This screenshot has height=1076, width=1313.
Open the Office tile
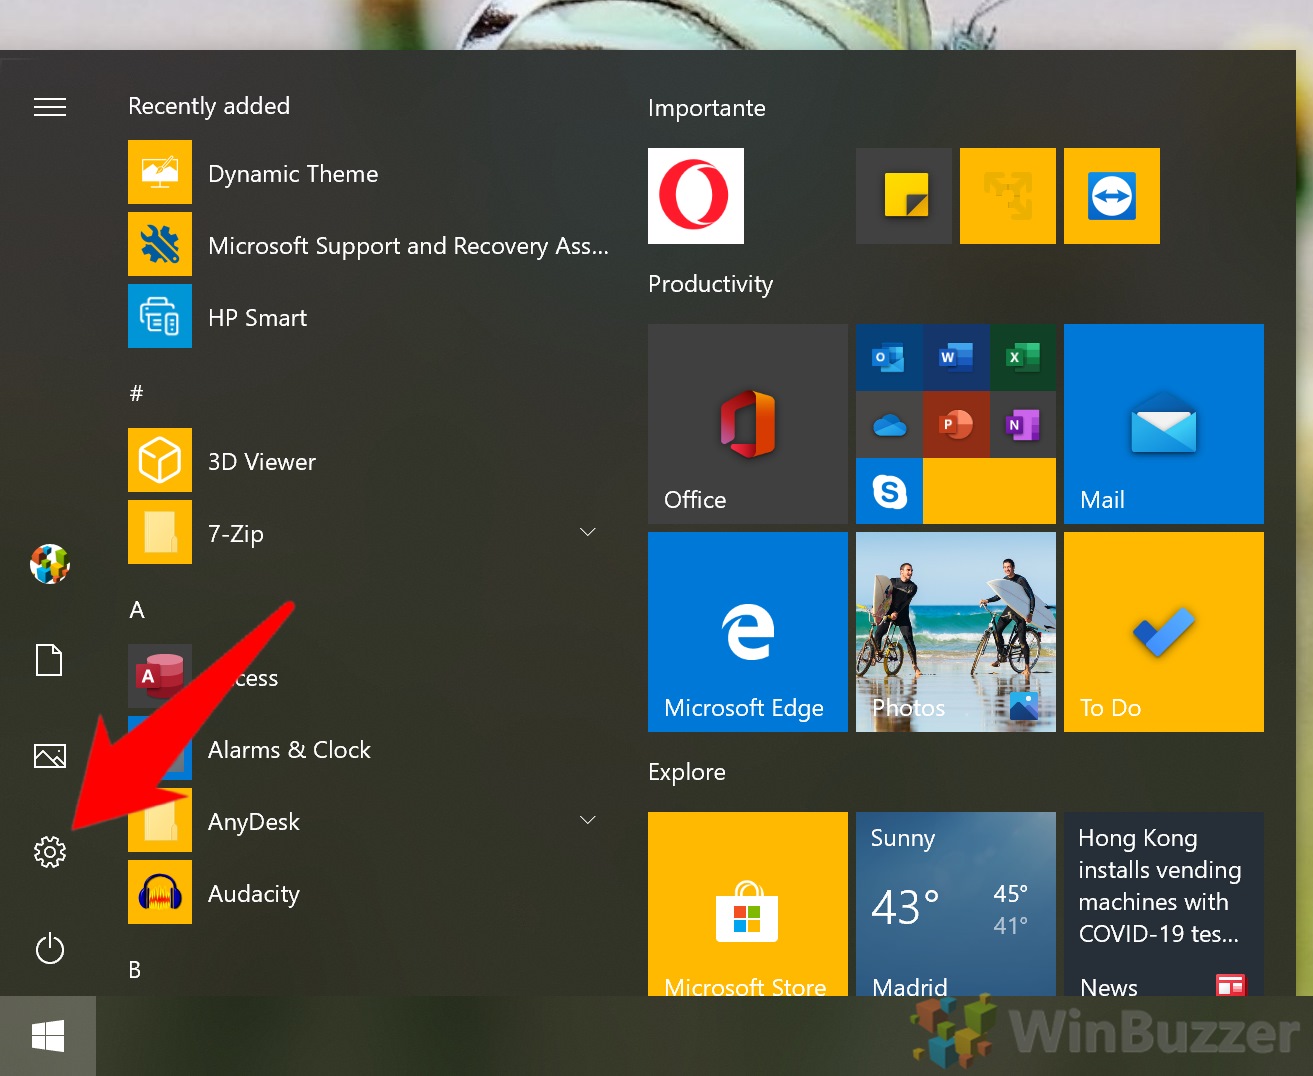748,424
